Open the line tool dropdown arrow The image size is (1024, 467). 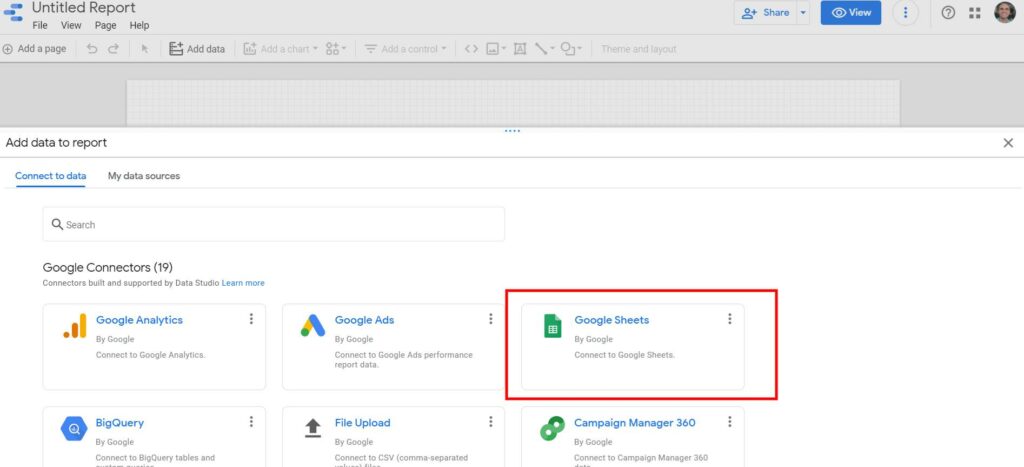552,49
